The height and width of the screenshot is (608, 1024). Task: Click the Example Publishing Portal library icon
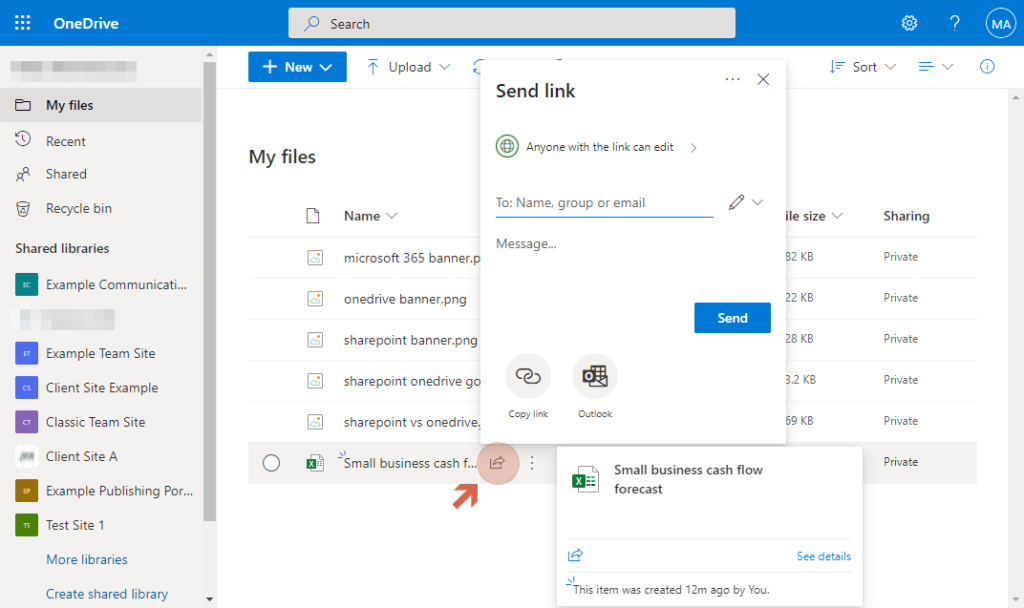27,490
